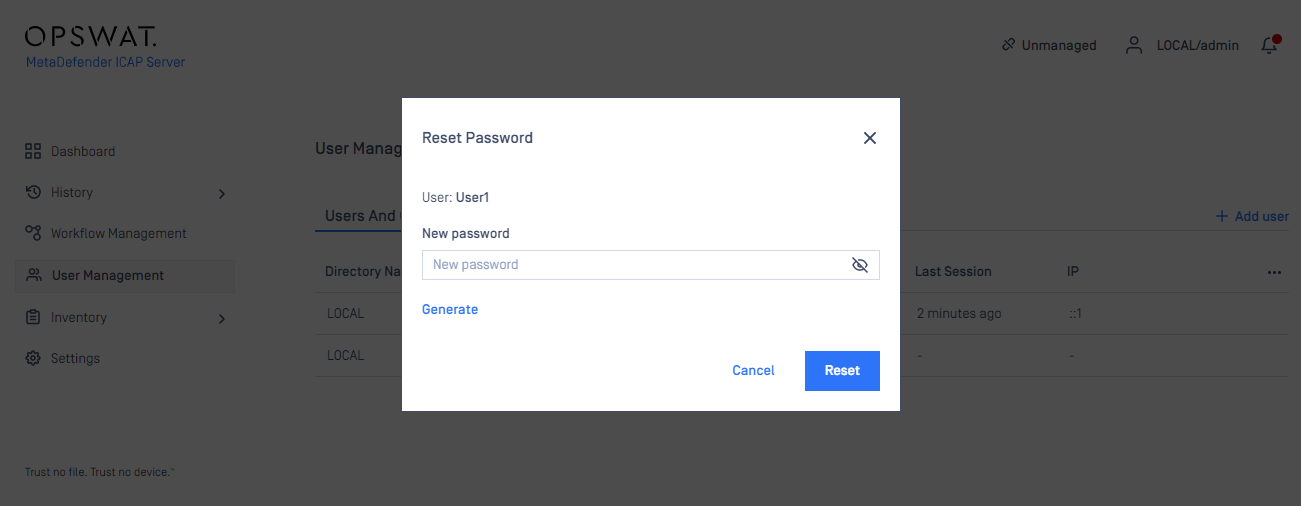Click the Dashboard grid icon
Image resolution: width=1301 pixels, height=506 pixels.
point(32,151)
